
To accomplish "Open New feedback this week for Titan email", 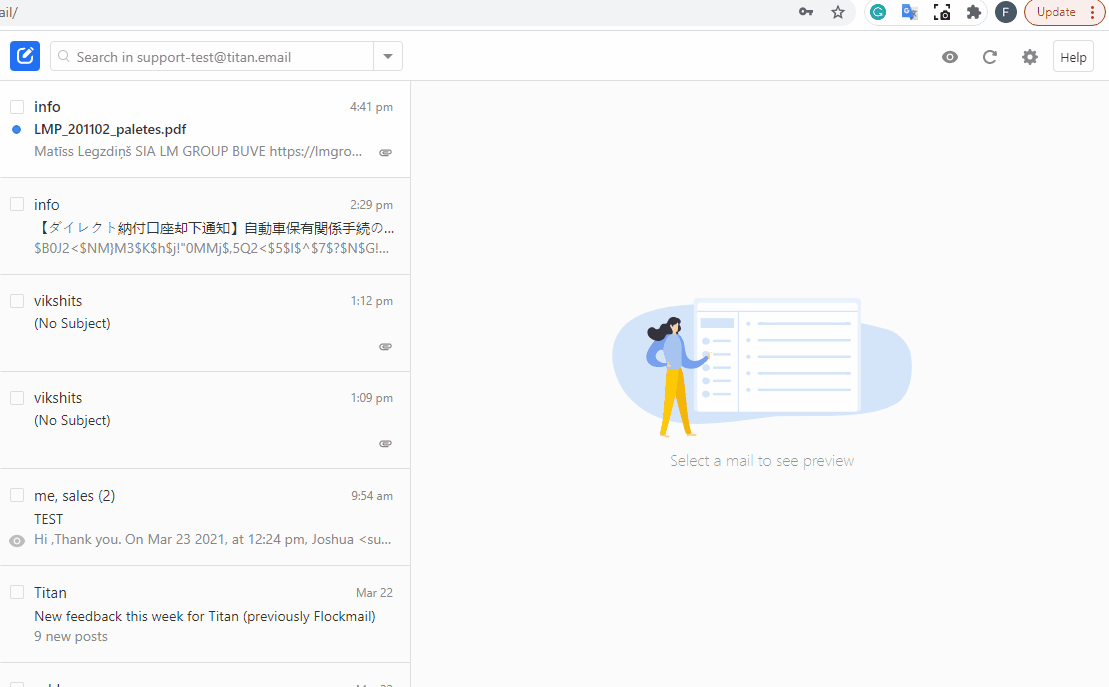I will click(205, 614).
